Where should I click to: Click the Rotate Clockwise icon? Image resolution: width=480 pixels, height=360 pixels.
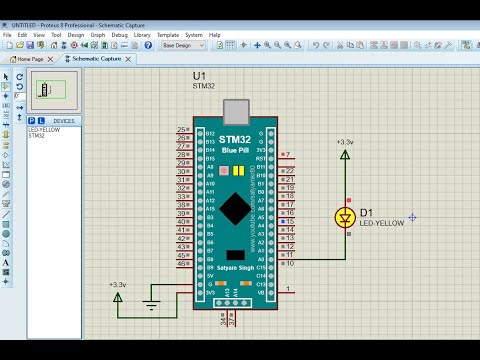(20, 77)
